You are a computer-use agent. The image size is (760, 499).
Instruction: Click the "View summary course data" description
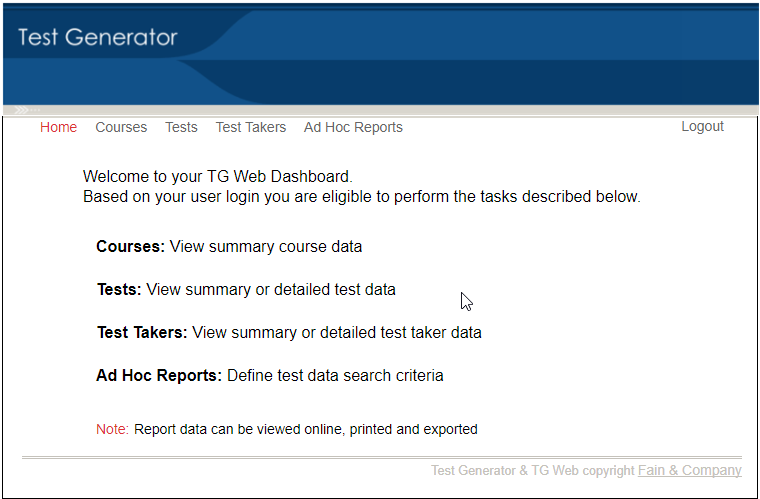pos(266,246)
